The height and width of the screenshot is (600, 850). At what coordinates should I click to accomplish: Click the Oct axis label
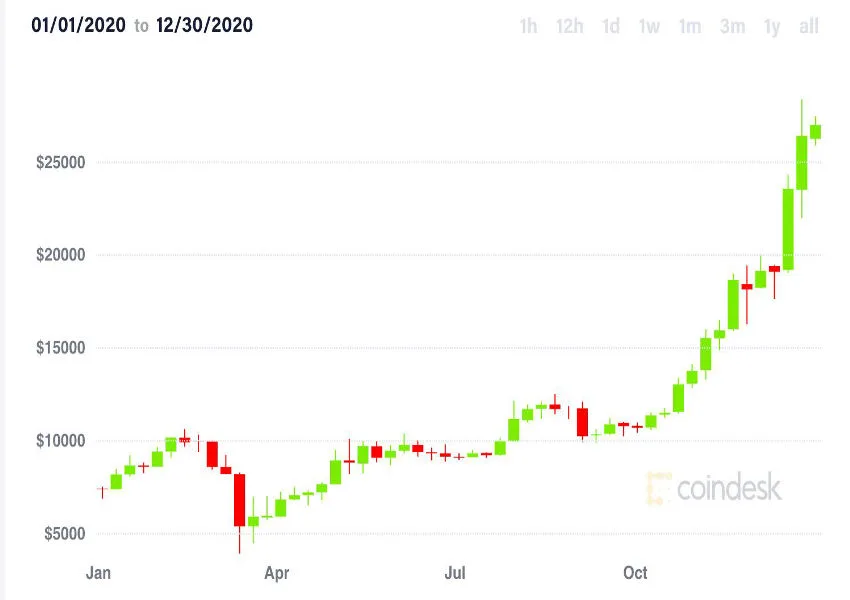click(636, 573)
